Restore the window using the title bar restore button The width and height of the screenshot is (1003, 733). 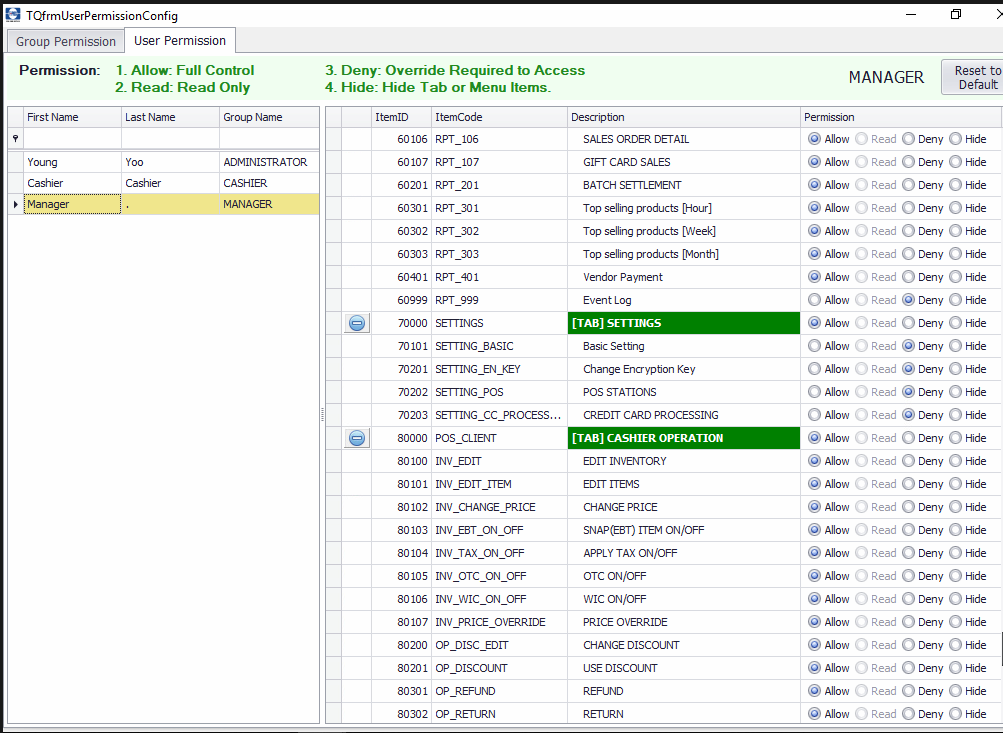tap(956, 15)
